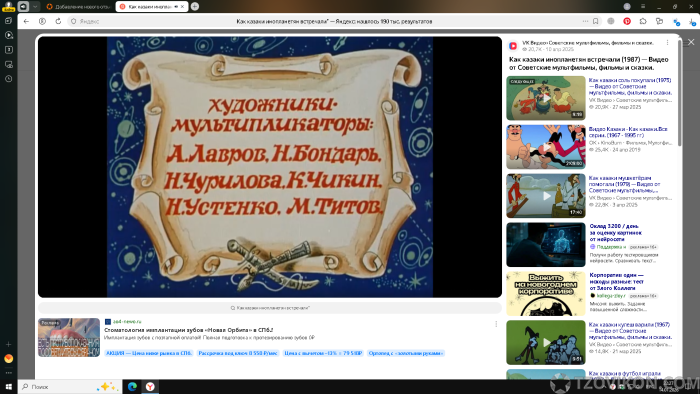Click the main video player showing the credits
The width and height of the screenshot is (700, 394).
[270, 167]
